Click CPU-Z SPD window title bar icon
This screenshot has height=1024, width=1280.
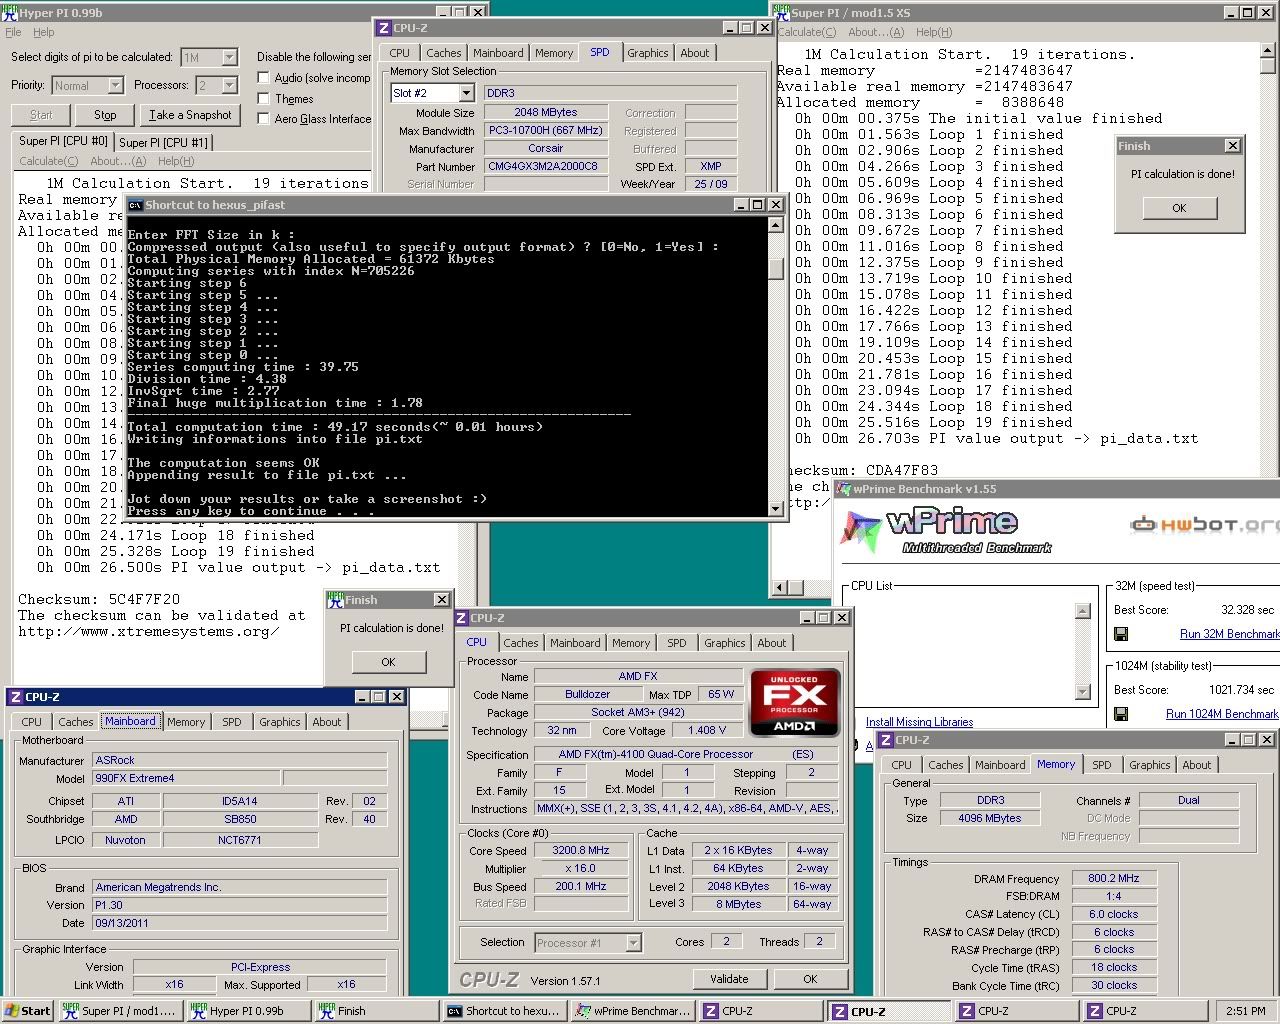[x=384, y=28]
